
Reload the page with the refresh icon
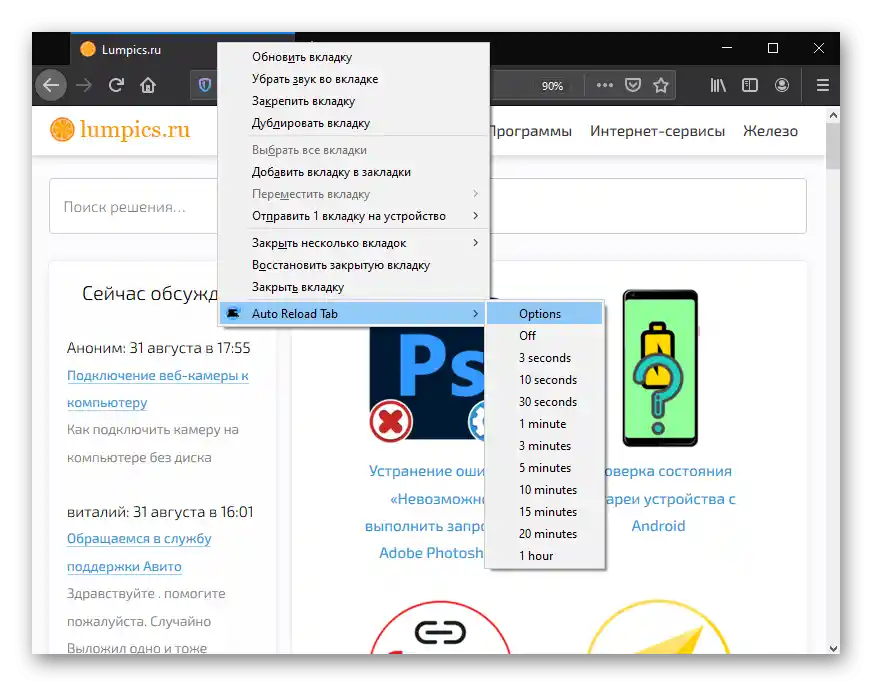click(116, 85)
